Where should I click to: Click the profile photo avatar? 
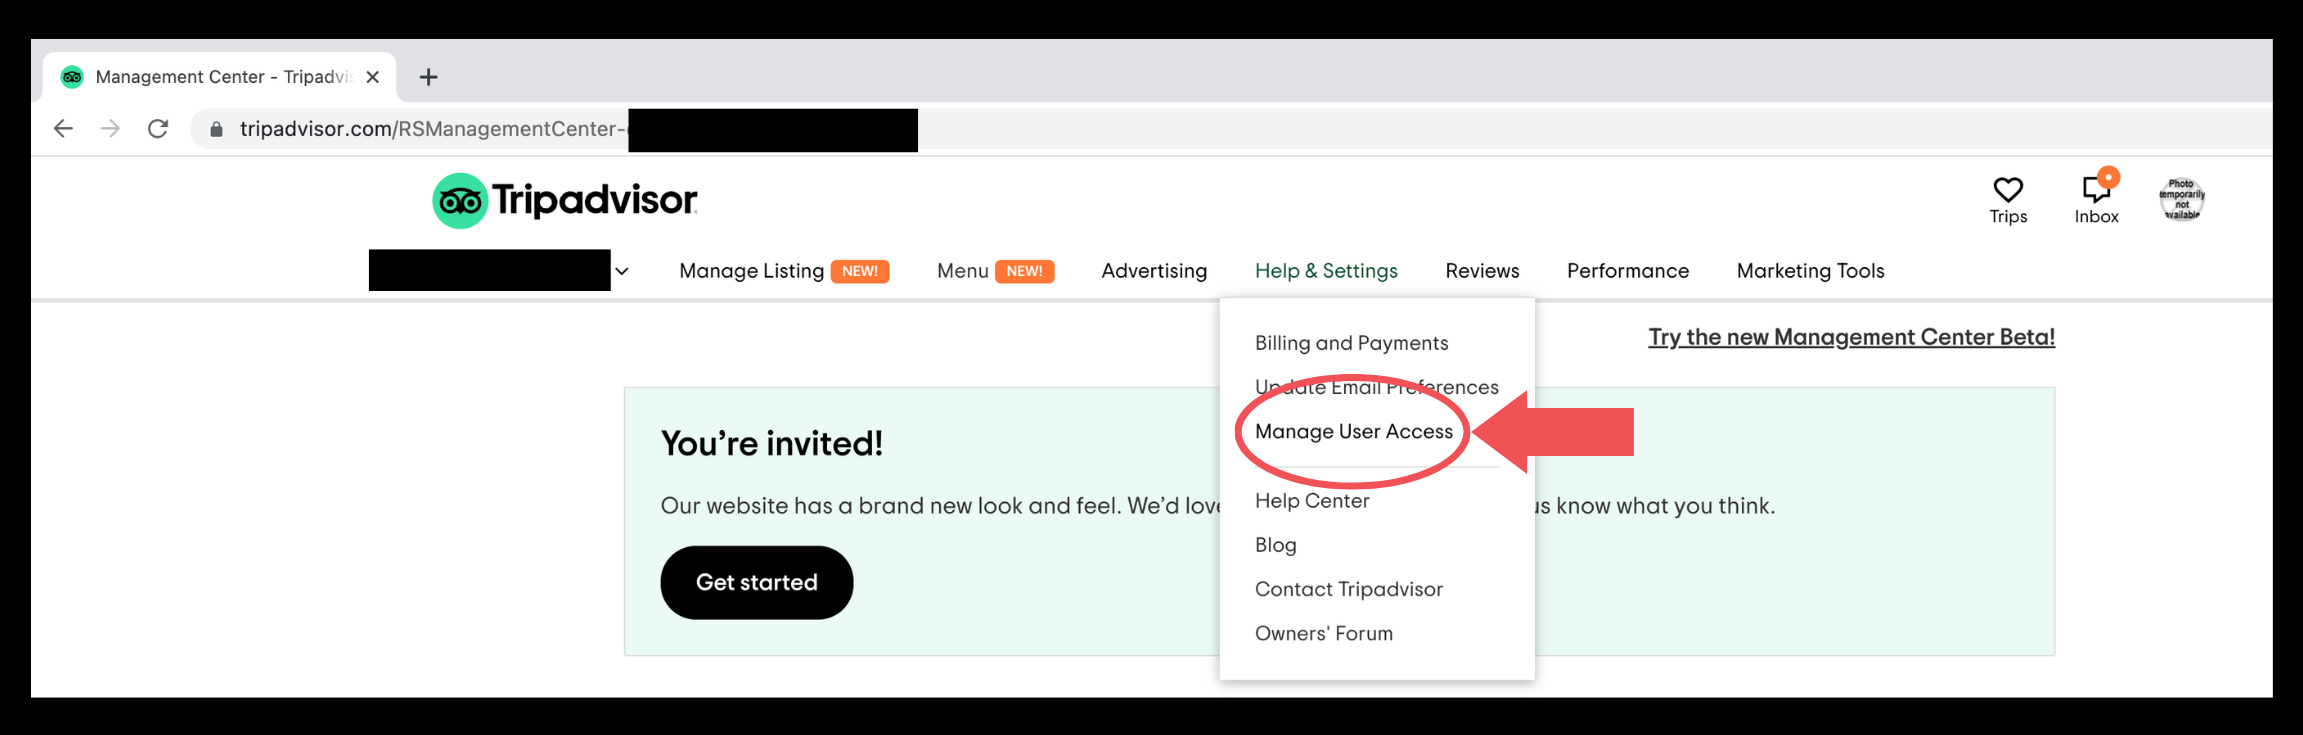[x=2182, y=199]
